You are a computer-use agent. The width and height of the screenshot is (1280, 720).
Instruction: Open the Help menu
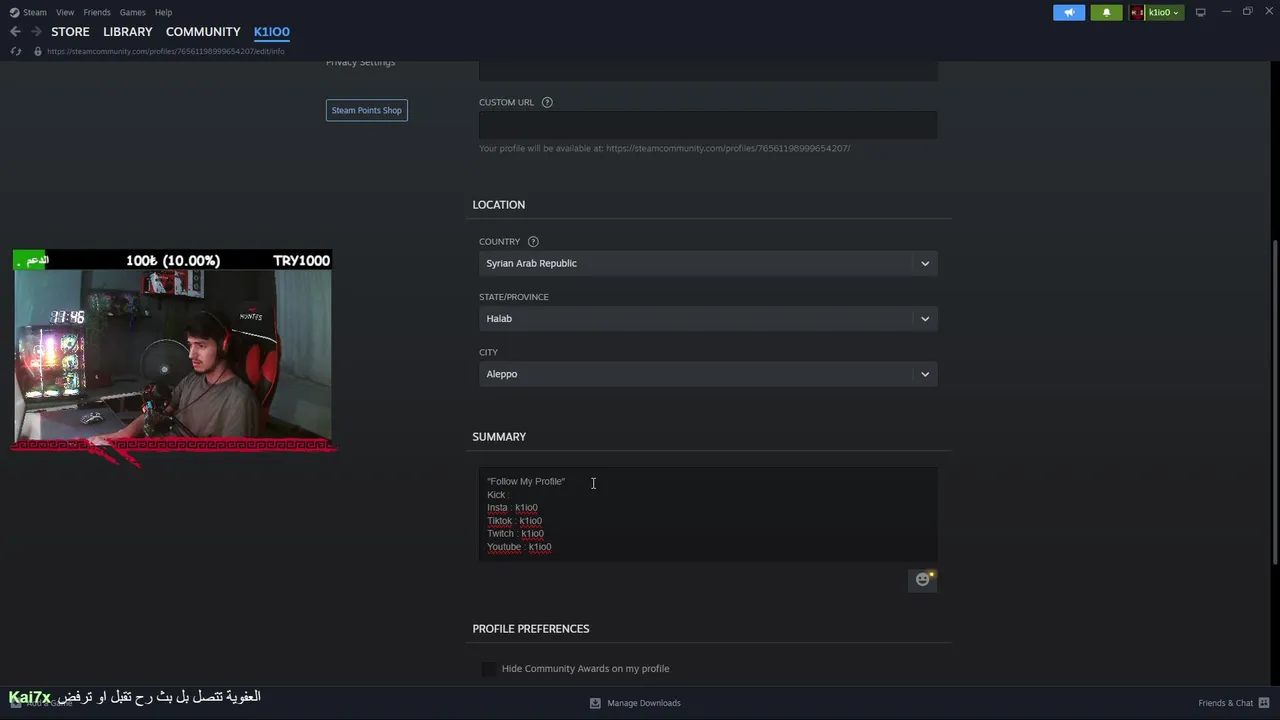pos(163,12)
